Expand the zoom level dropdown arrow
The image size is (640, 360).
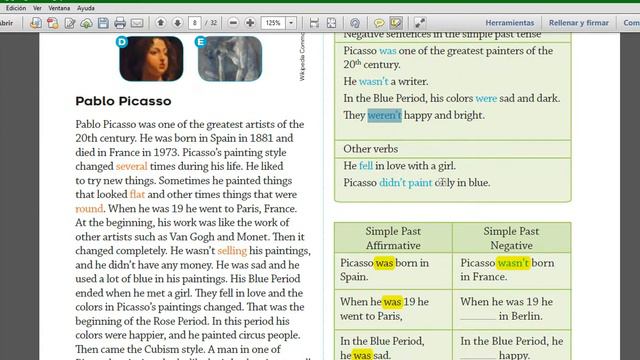coord(291,23)
